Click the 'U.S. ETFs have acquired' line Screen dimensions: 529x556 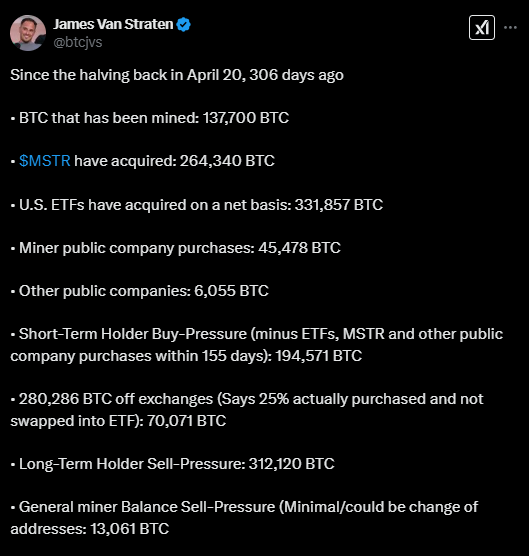tap(197, 205)
